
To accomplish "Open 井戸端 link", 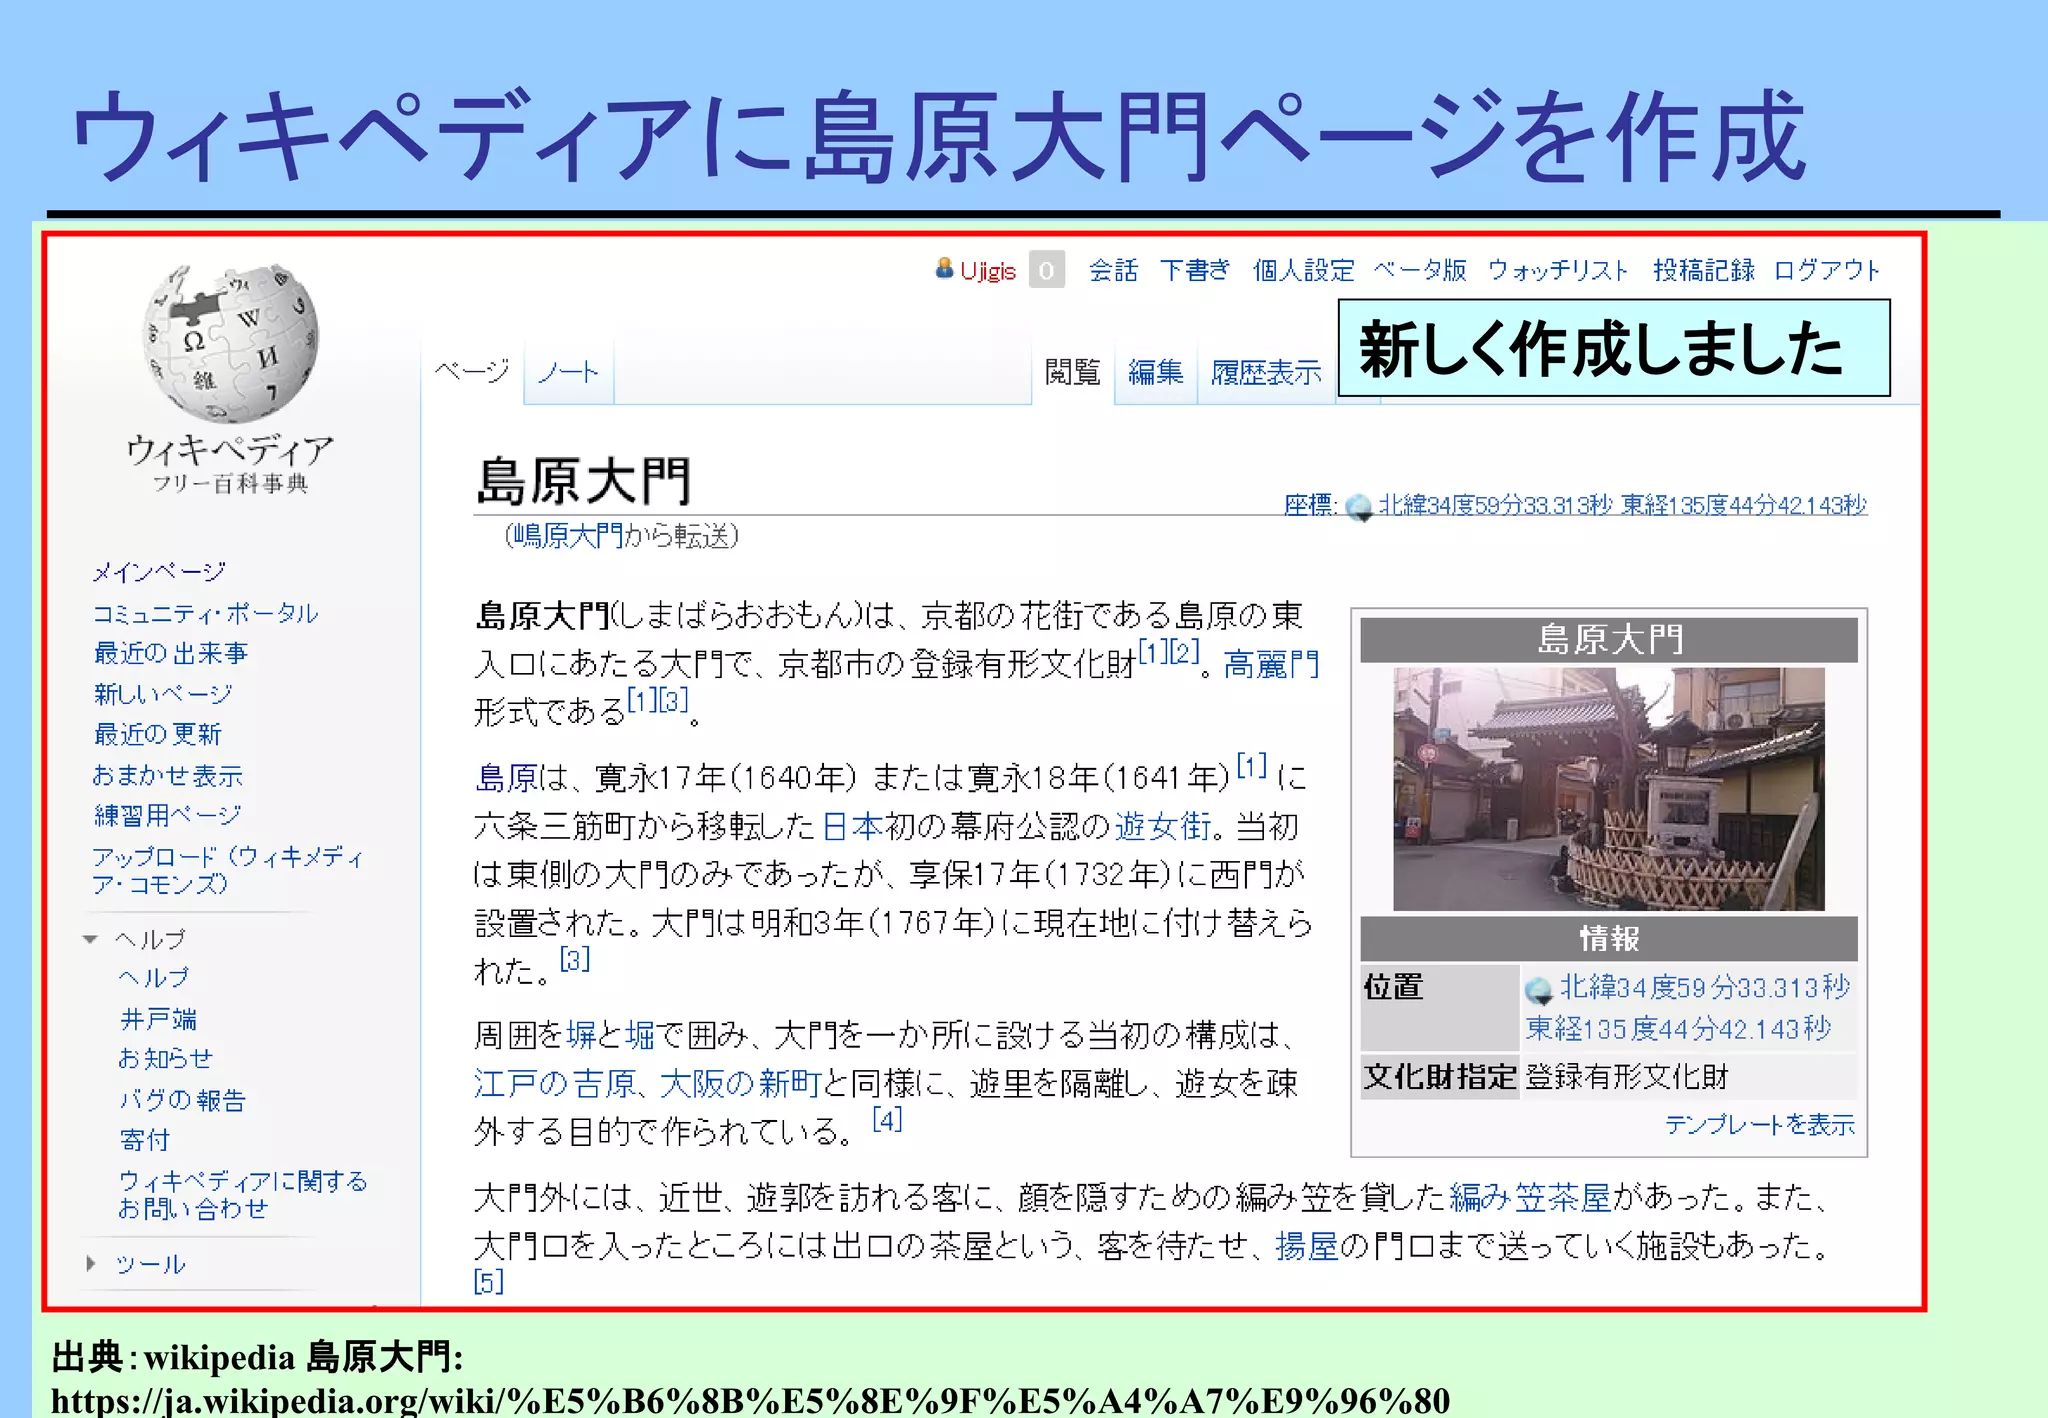I will [158, 1018].
